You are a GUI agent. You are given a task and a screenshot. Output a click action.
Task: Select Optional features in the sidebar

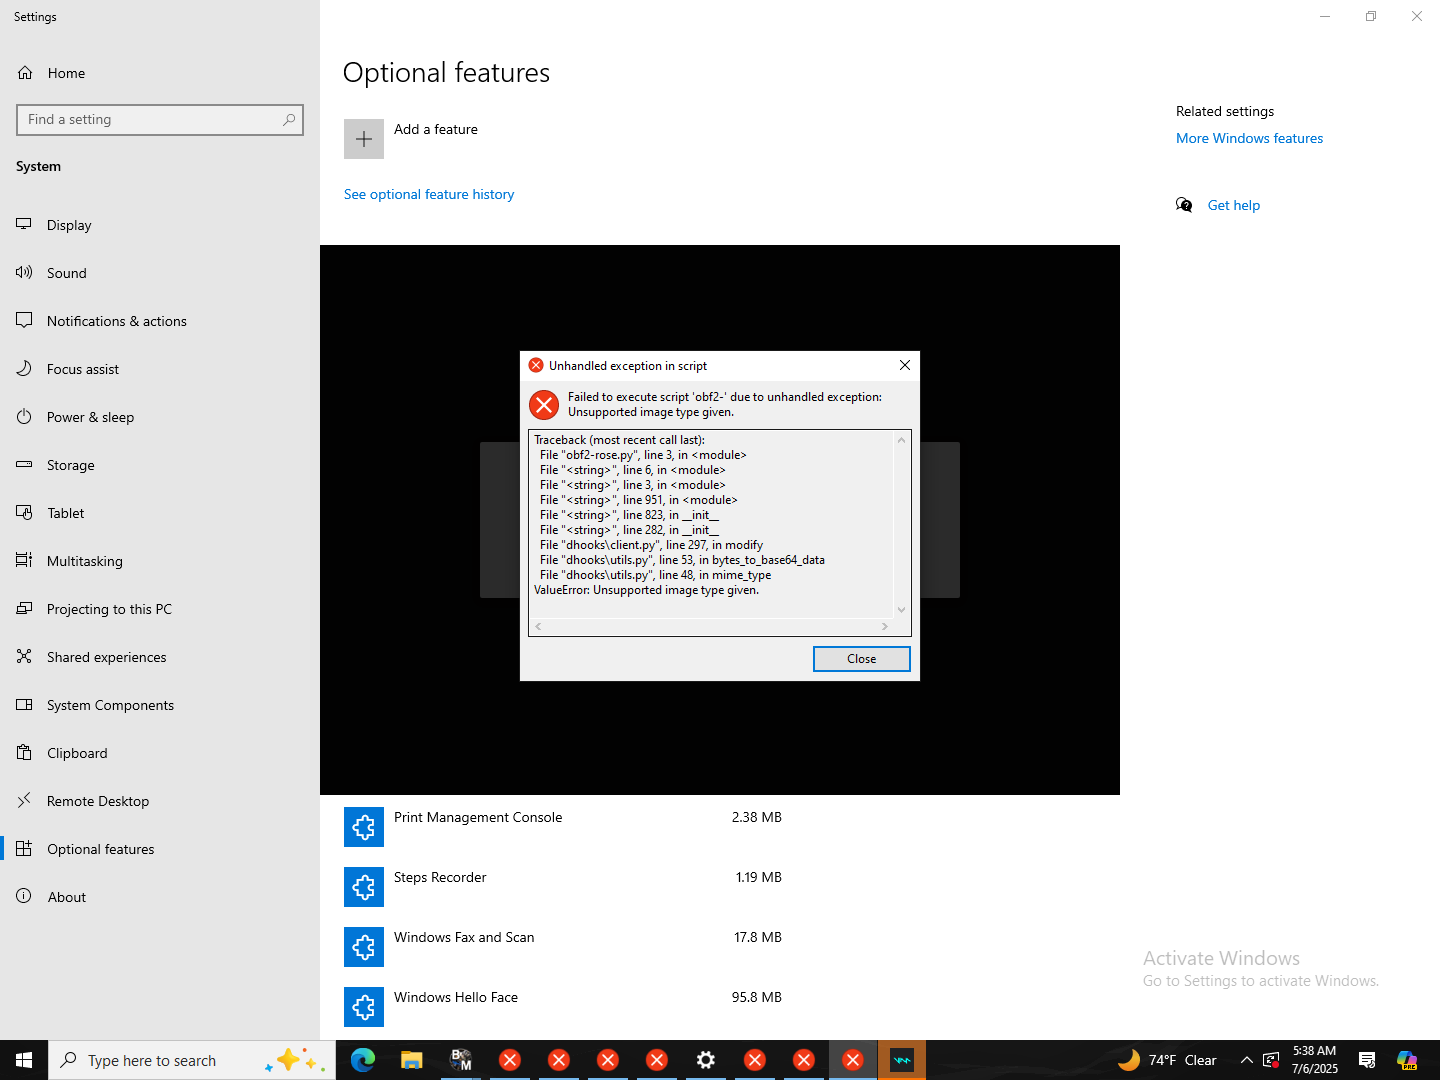pyautogui.click(x=160, y=849)
